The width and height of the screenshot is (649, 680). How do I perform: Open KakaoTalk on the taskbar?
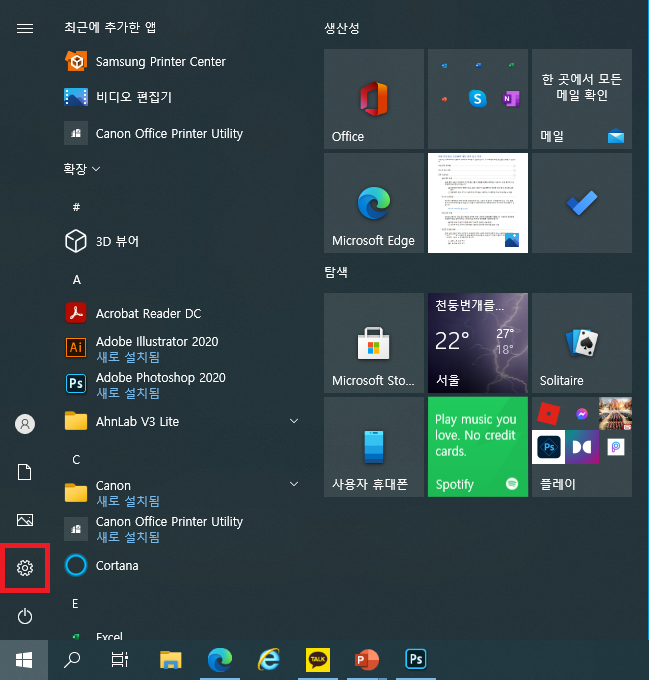(318, 660)
